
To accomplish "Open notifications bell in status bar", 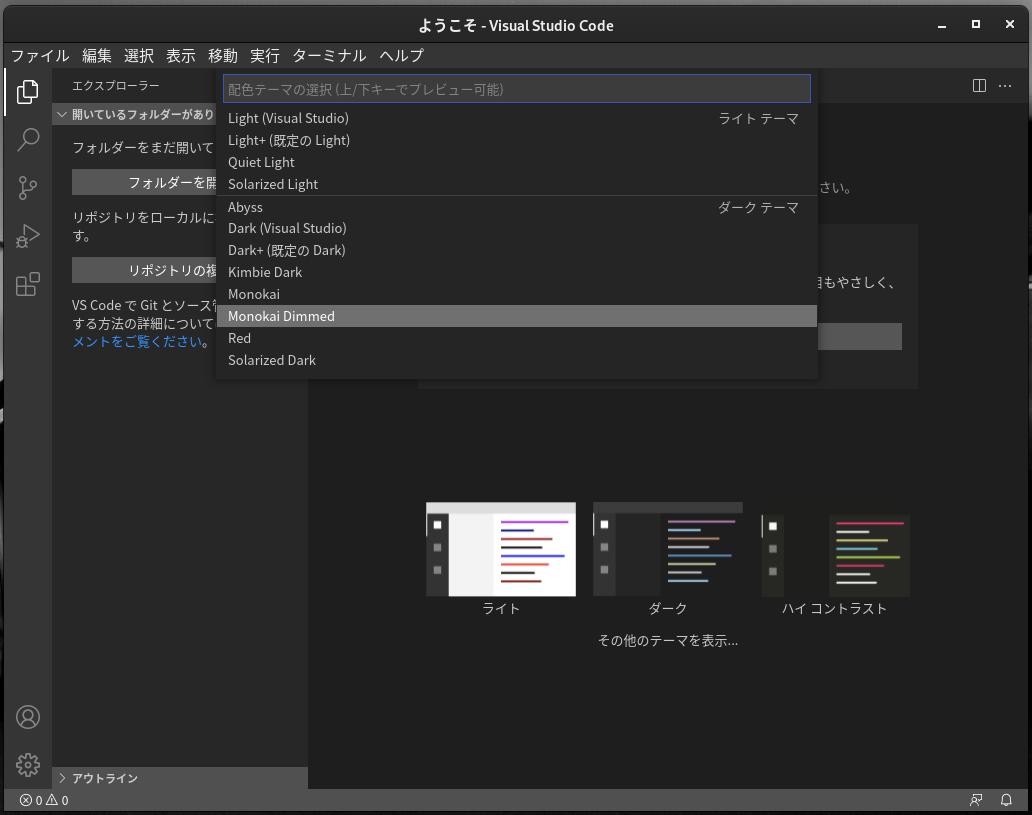I will click(1006, 800).
